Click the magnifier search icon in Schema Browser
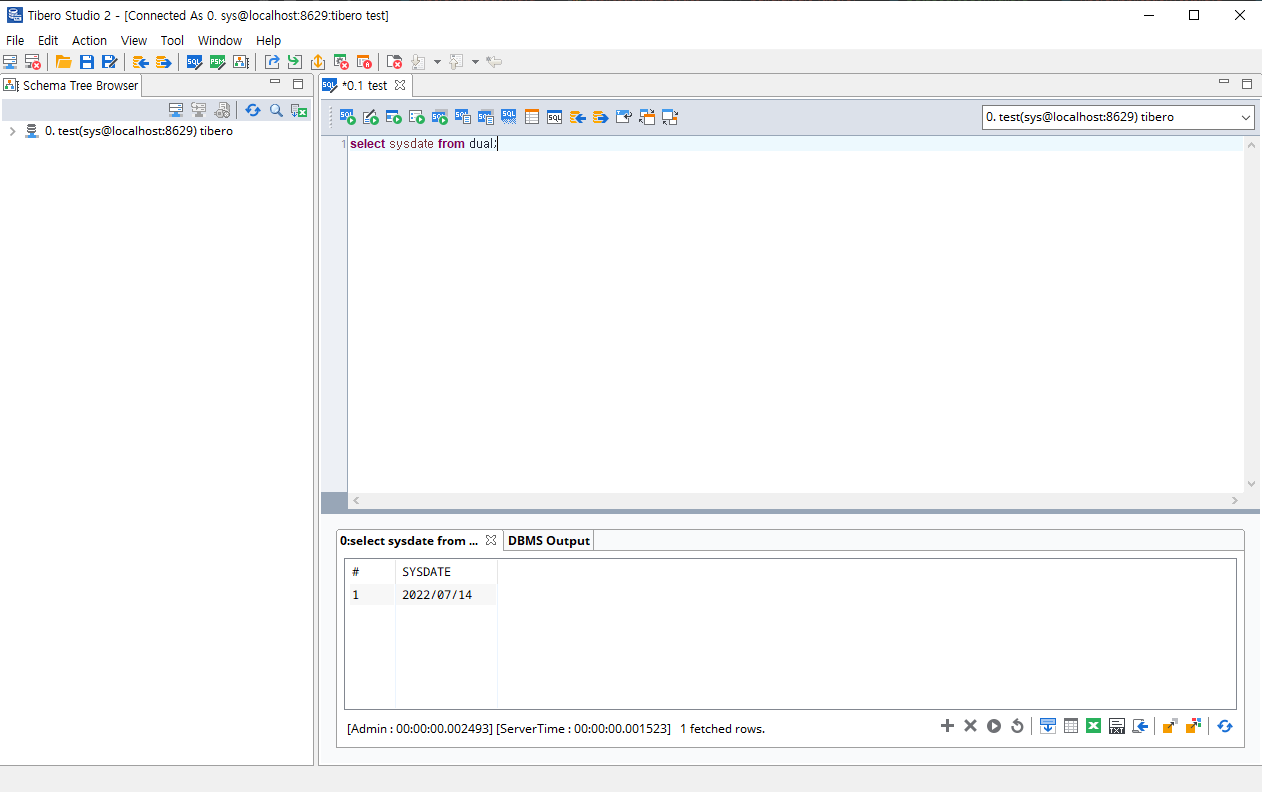This screenshot has height=792, width=1262. click(x=276, y=110)
